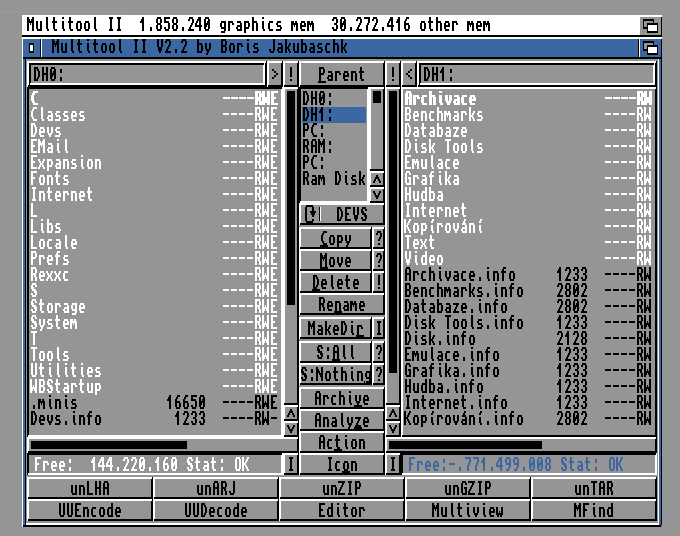Click the left panel's > arrow button

(x=275, y=74)
